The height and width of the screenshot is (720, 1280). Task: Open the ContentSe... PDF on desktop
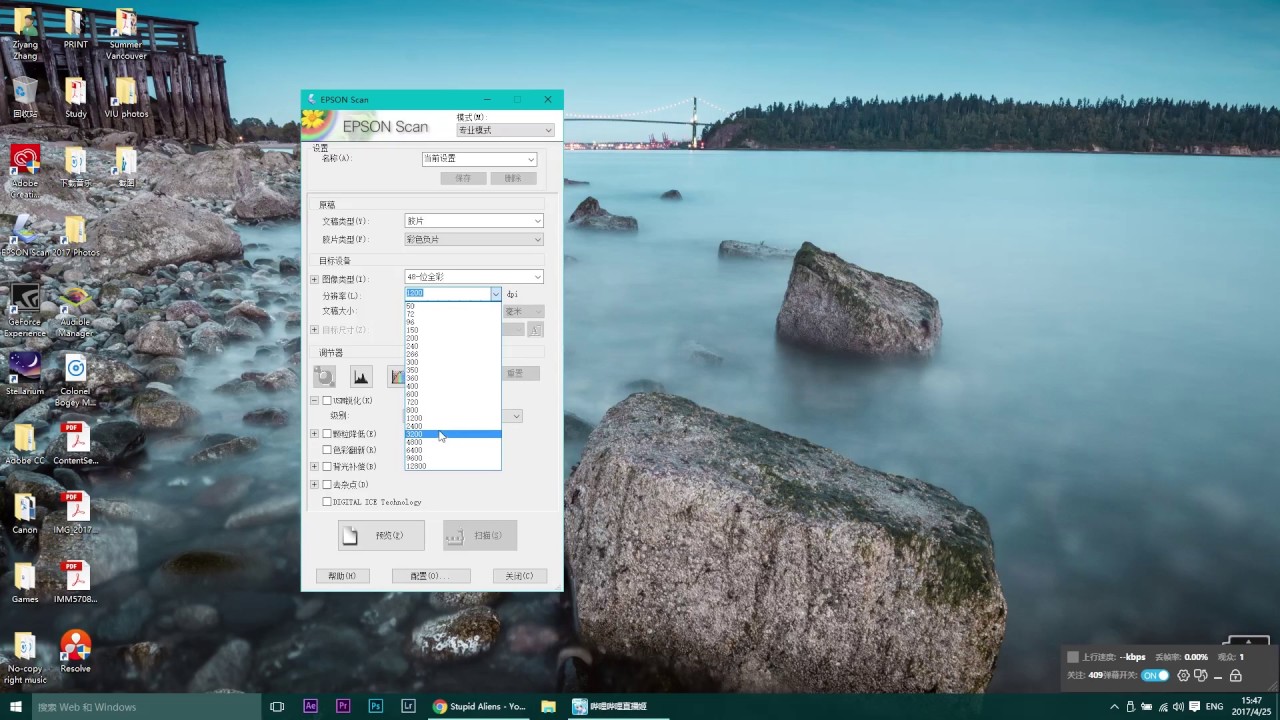coord(75,444)
